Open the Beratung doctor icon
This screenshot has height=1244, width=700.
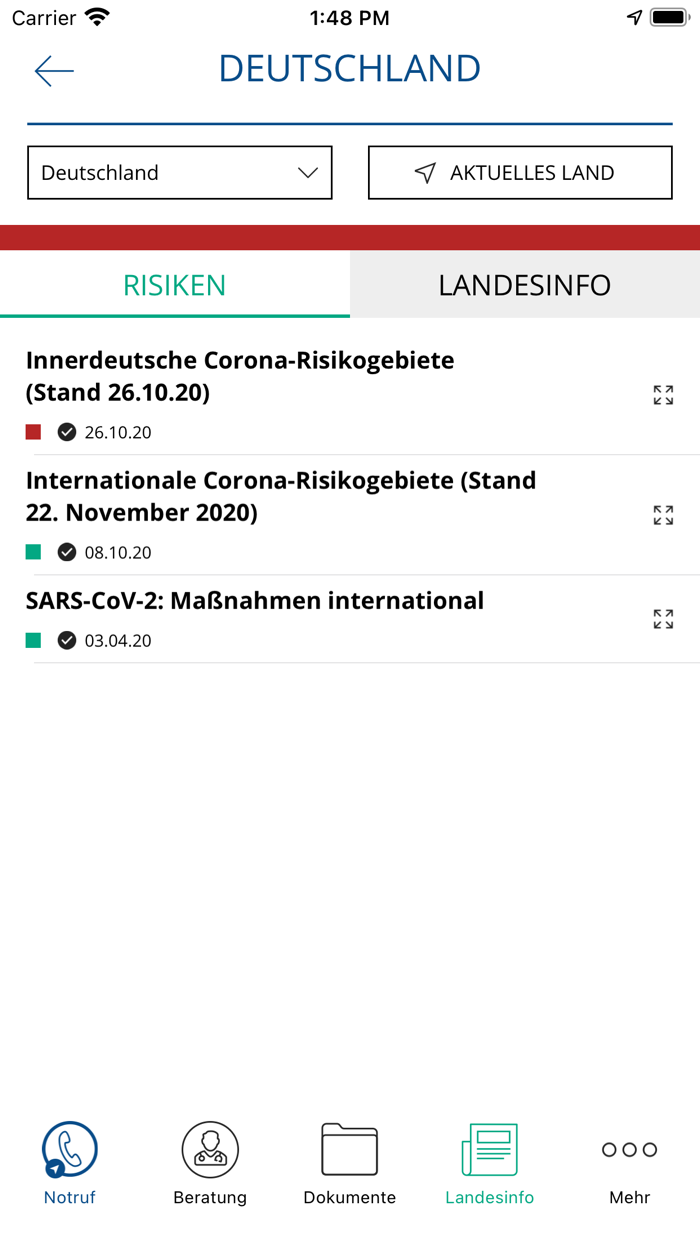coord(210,1150)
